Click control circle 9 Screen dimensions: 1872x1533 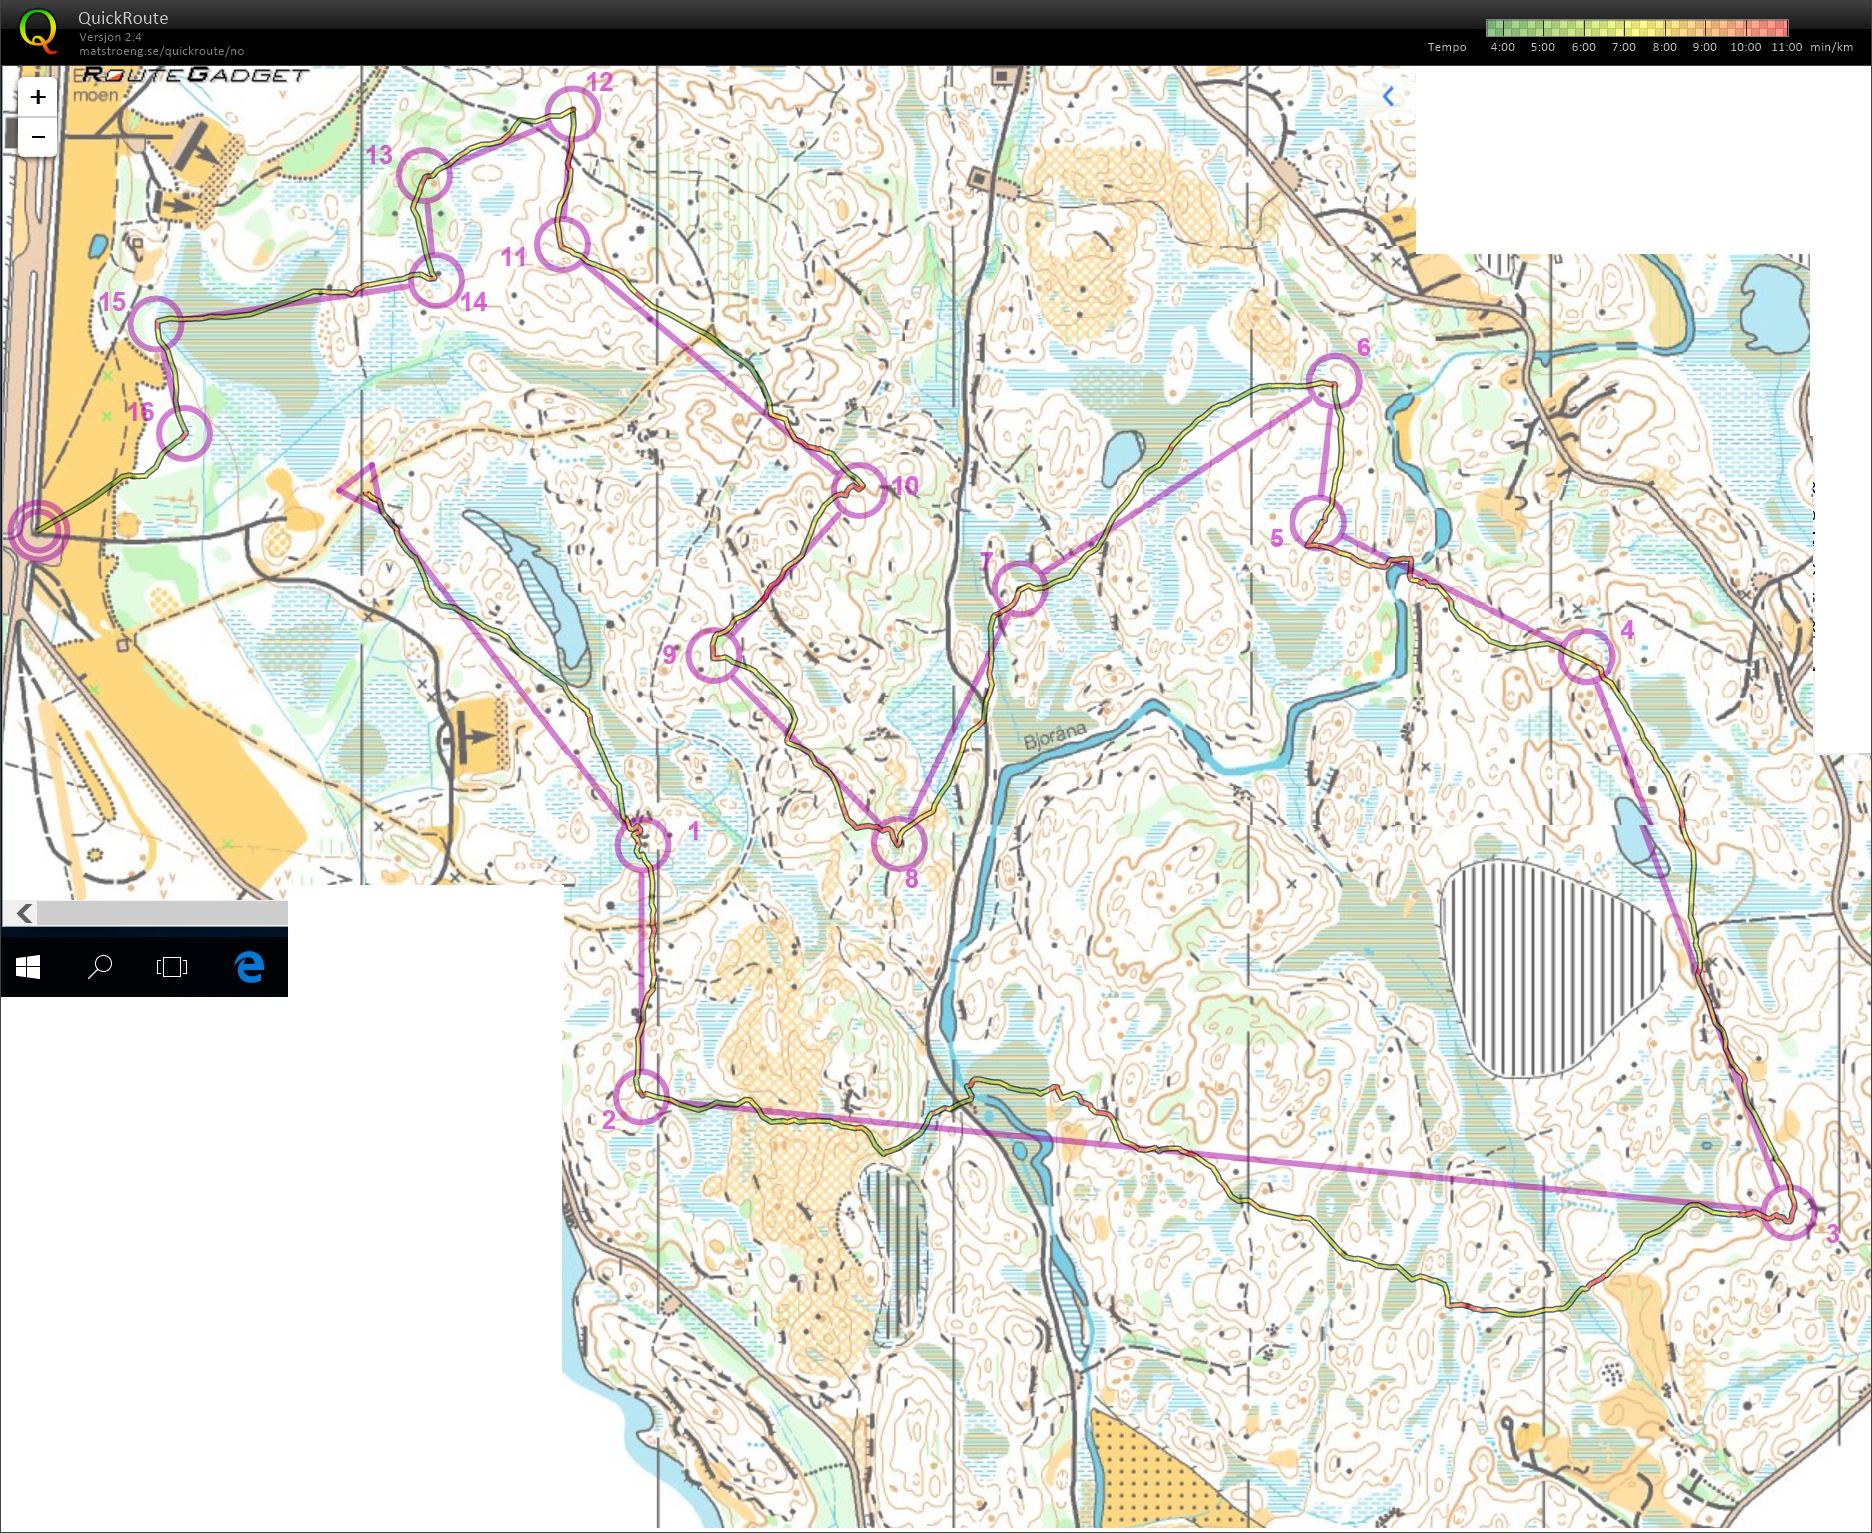pyautogui.click(x=714, y=654)
